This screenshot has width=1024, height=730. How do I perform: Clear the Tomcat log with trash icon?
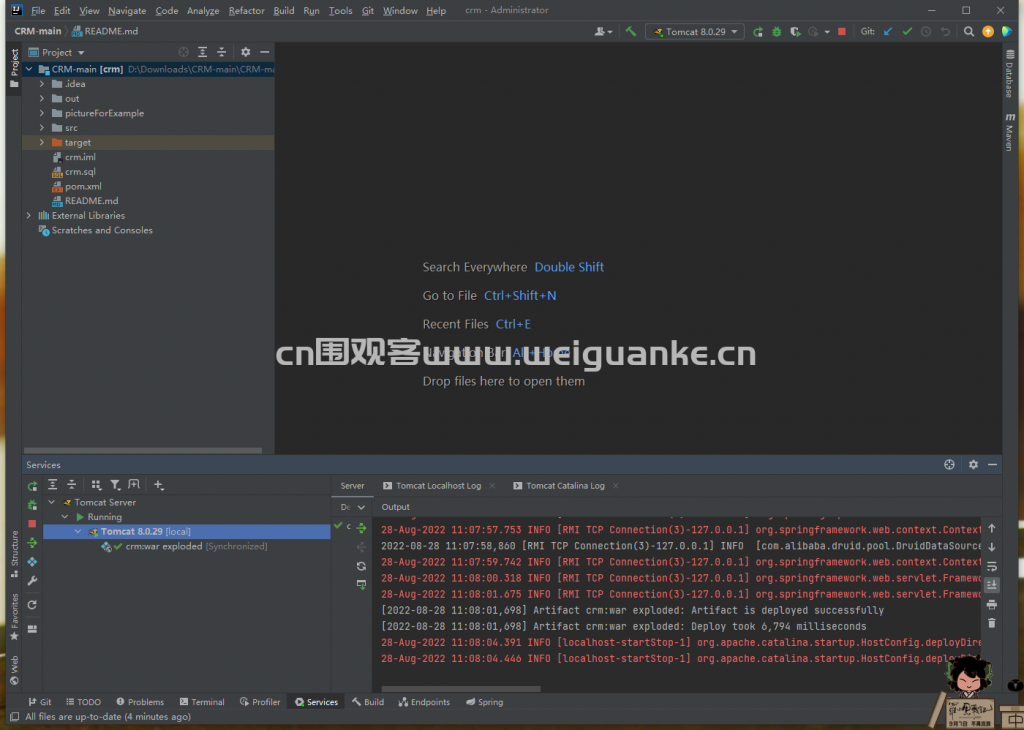pos(990,622)
